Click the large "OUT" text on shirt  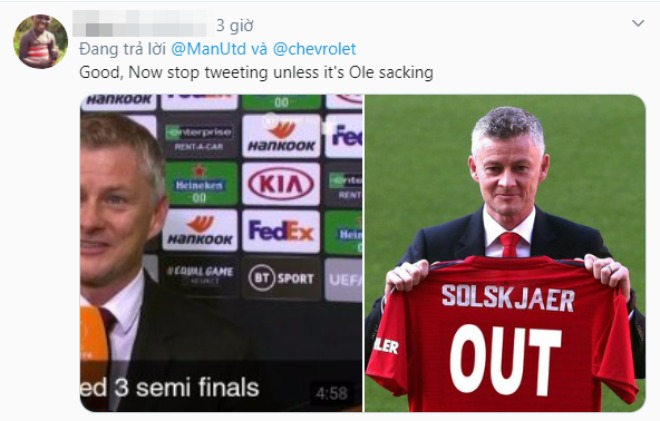tap(505, 361)
